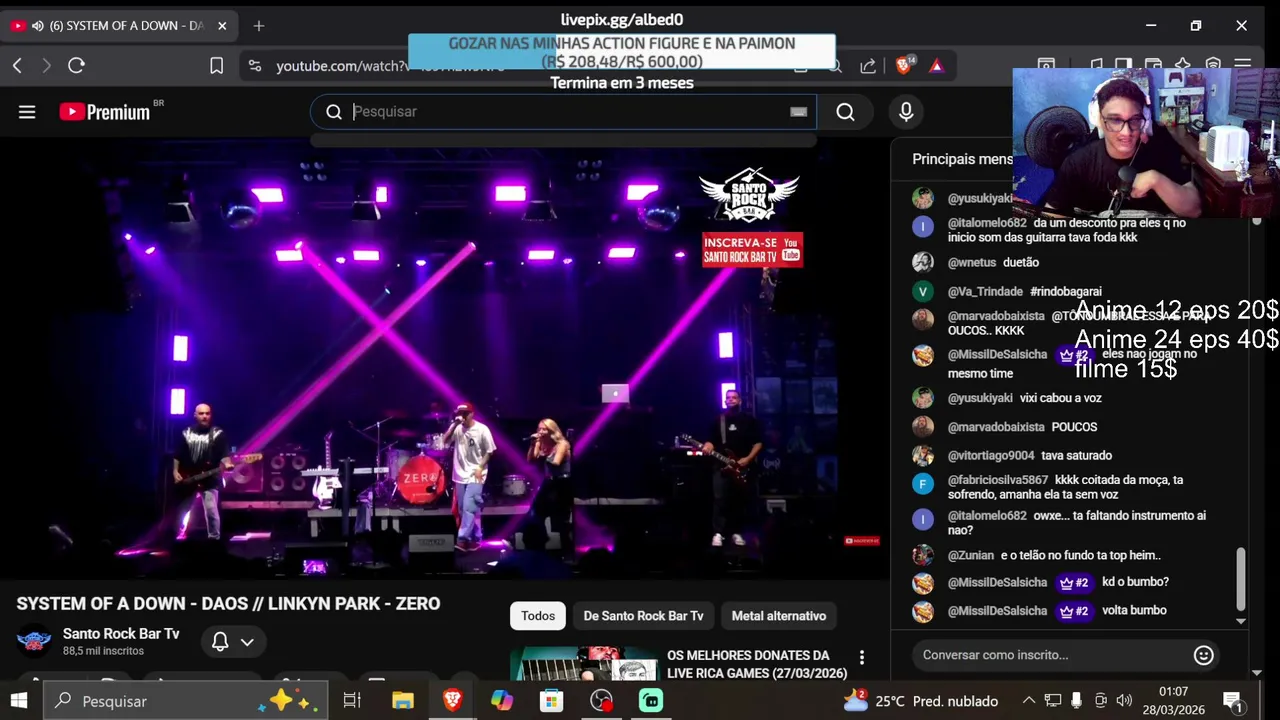Select the Metal alternativo chip

(779, 616)
